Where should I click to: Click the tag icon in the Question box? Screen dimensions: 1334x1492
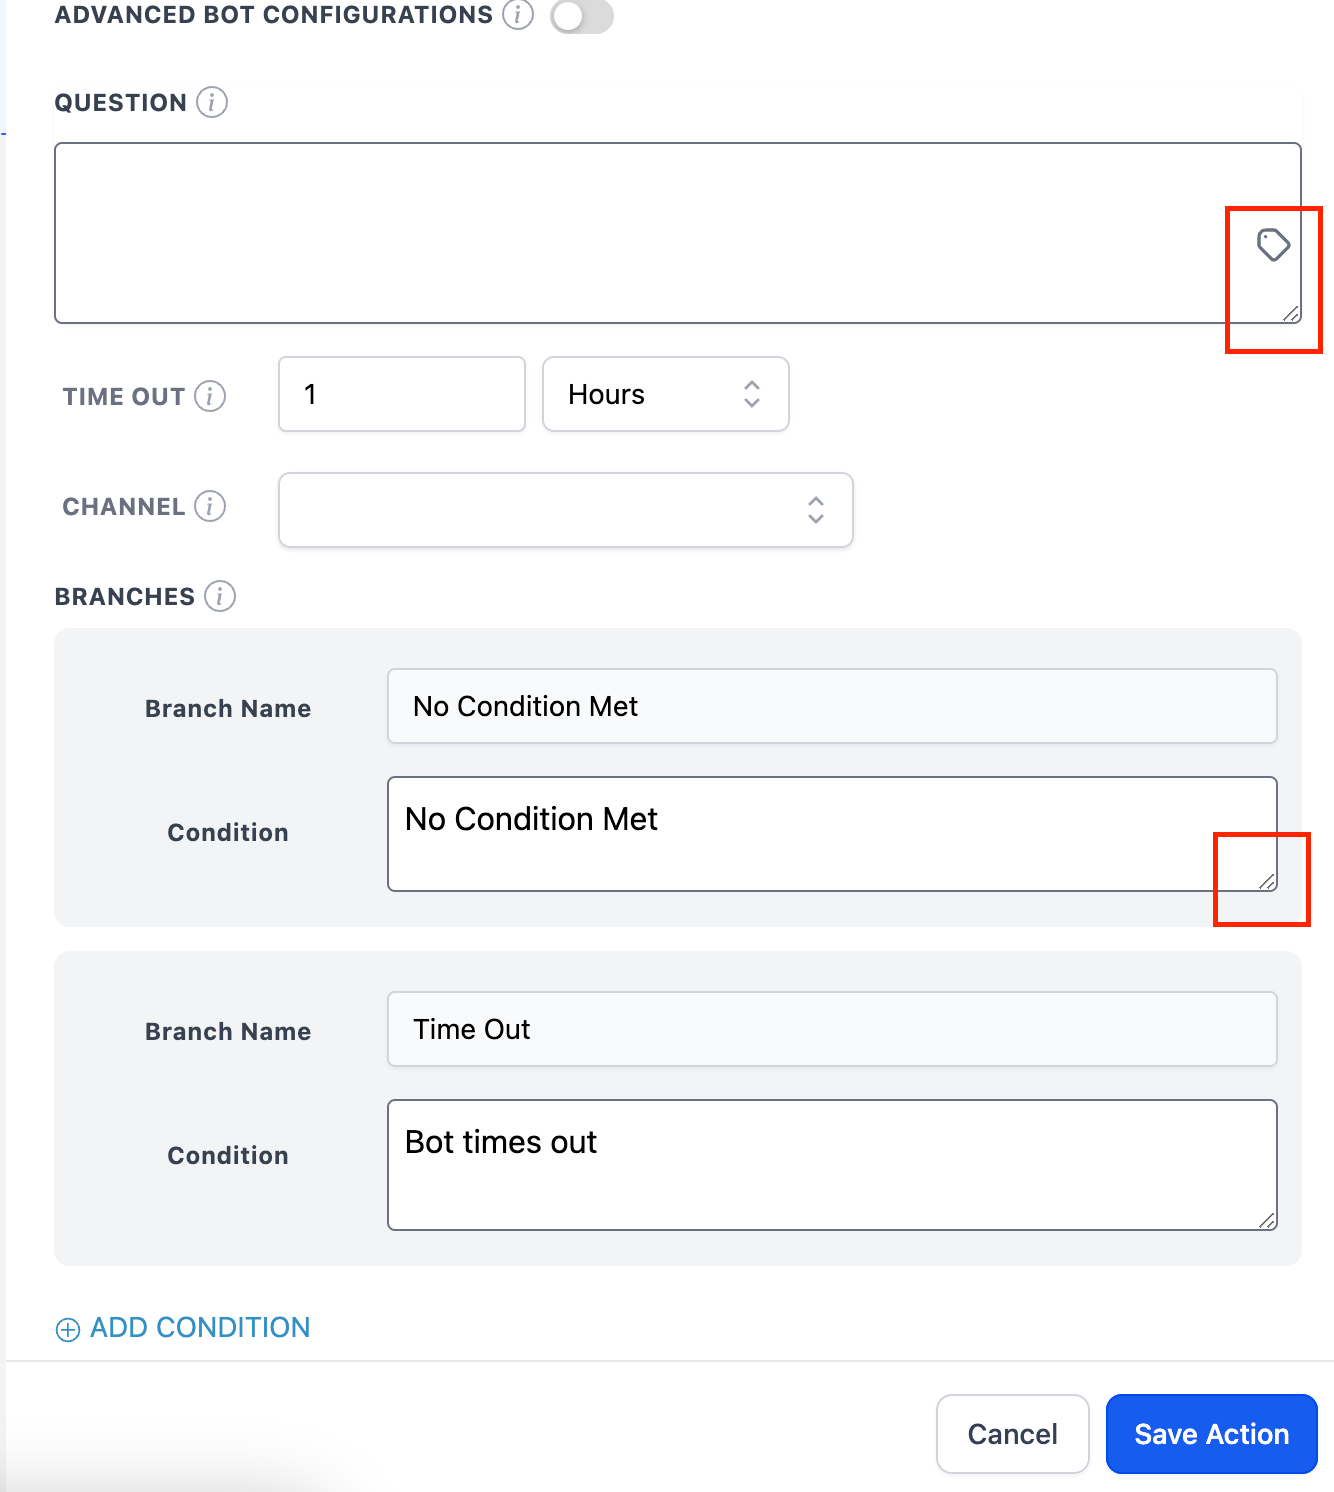click(1273, 244)
